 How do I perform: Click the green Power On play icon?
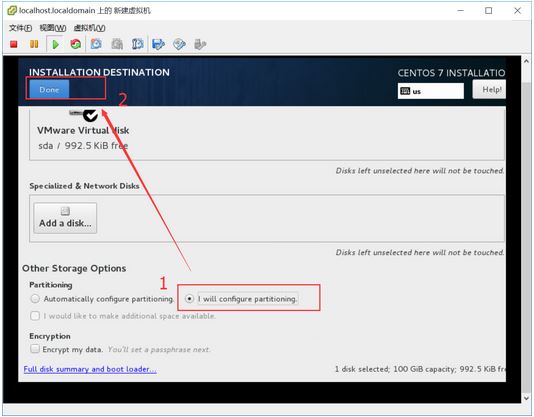point(55,44)
